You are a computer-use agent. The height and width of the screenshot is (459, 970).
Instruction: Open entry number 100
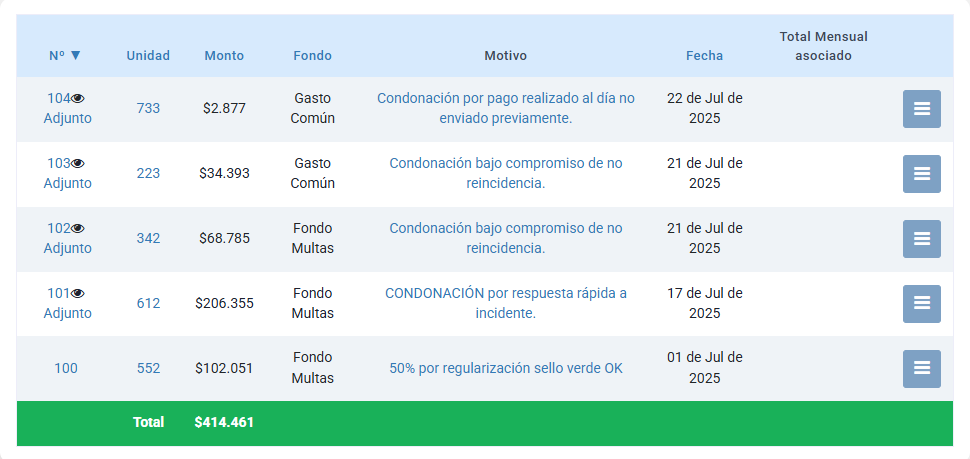[65, 368]
